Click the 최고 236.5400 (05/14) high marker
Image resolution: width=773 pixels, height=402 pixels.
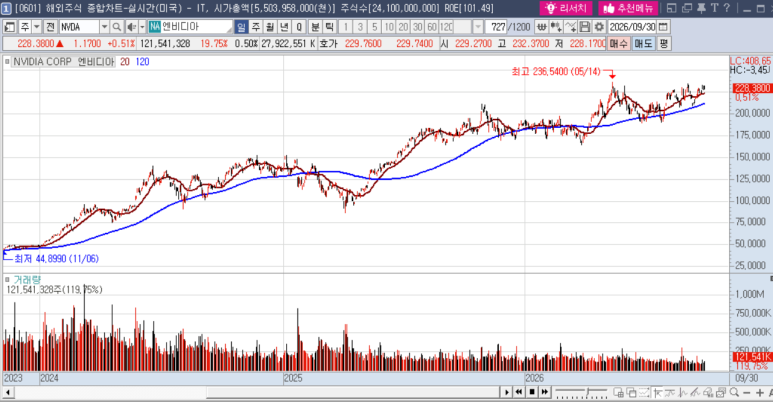click(x=556, y=72)
